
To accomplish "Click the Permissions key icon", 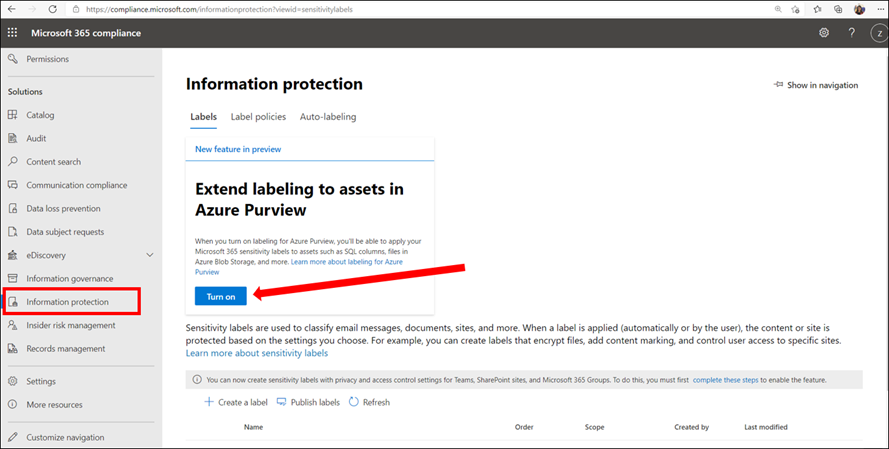I will [x=12, y=58].
